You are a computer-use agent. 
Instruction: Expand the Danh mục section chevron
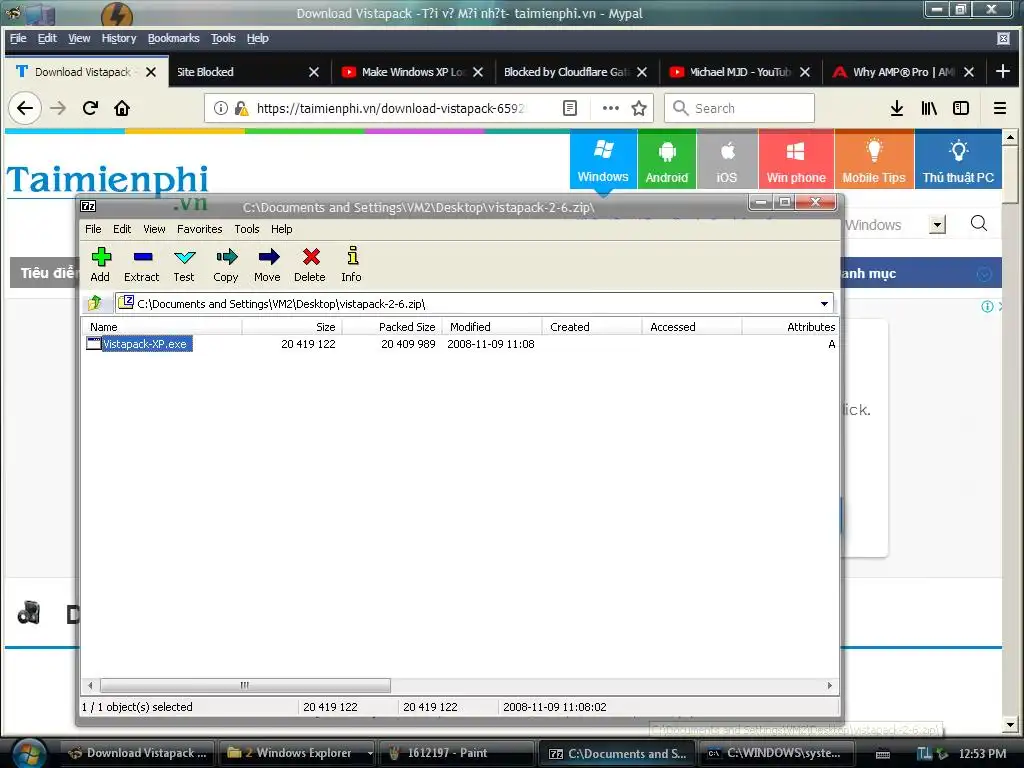pyautogui.click(x=984, y=274)
